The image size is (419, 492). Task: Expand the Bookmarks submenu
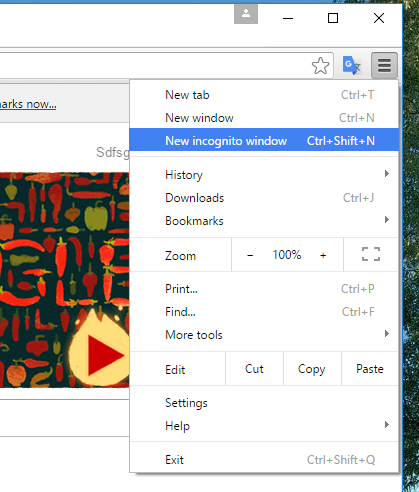pyautogui.click(x=264, y=221)
